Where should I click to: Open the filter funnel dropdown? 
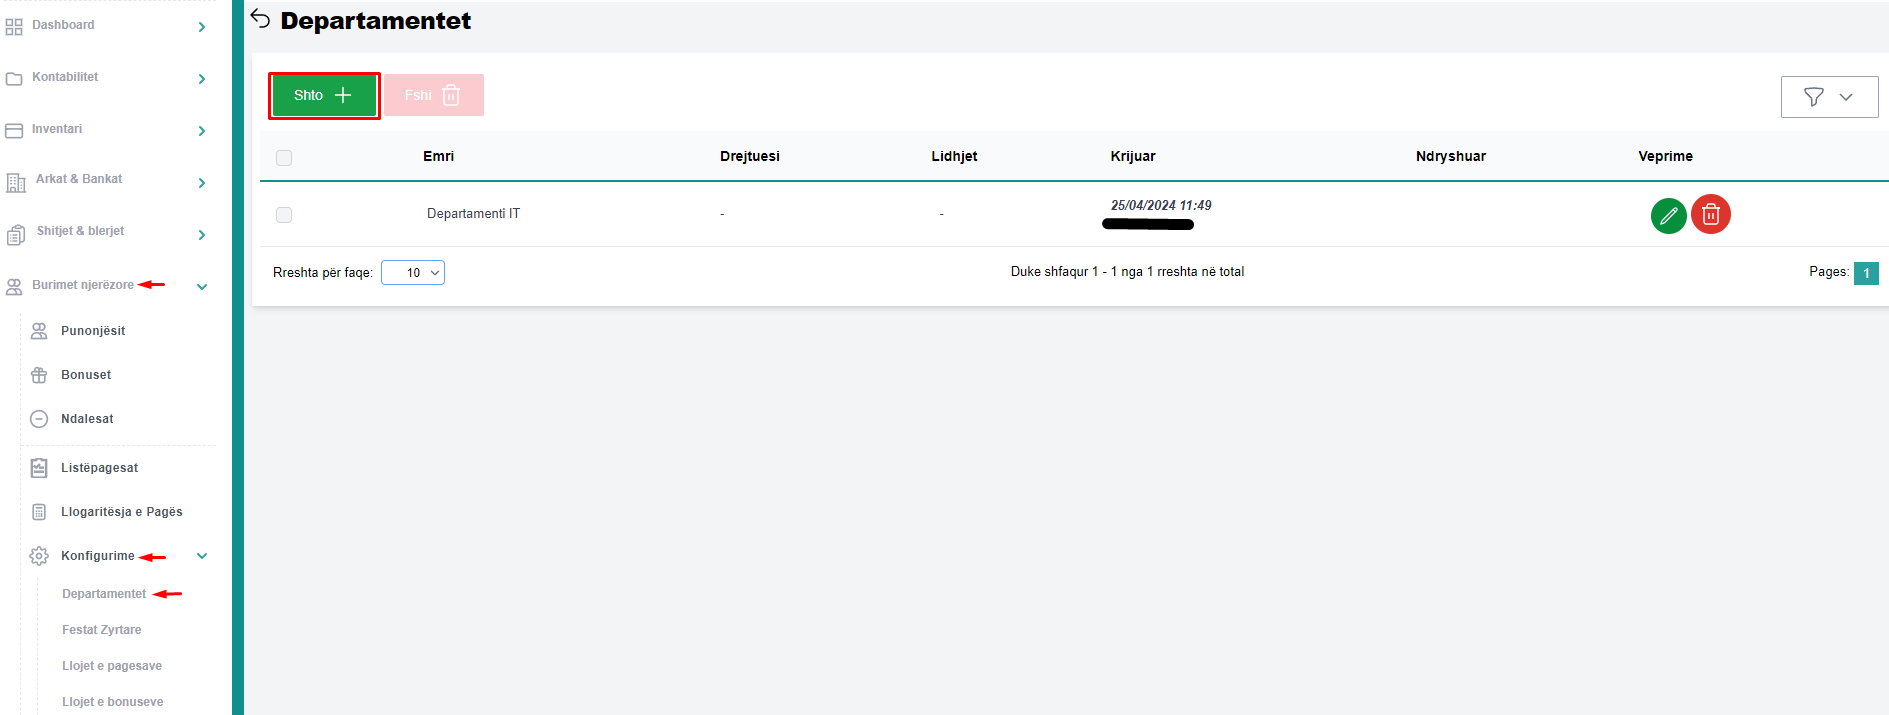point(1828,97)
